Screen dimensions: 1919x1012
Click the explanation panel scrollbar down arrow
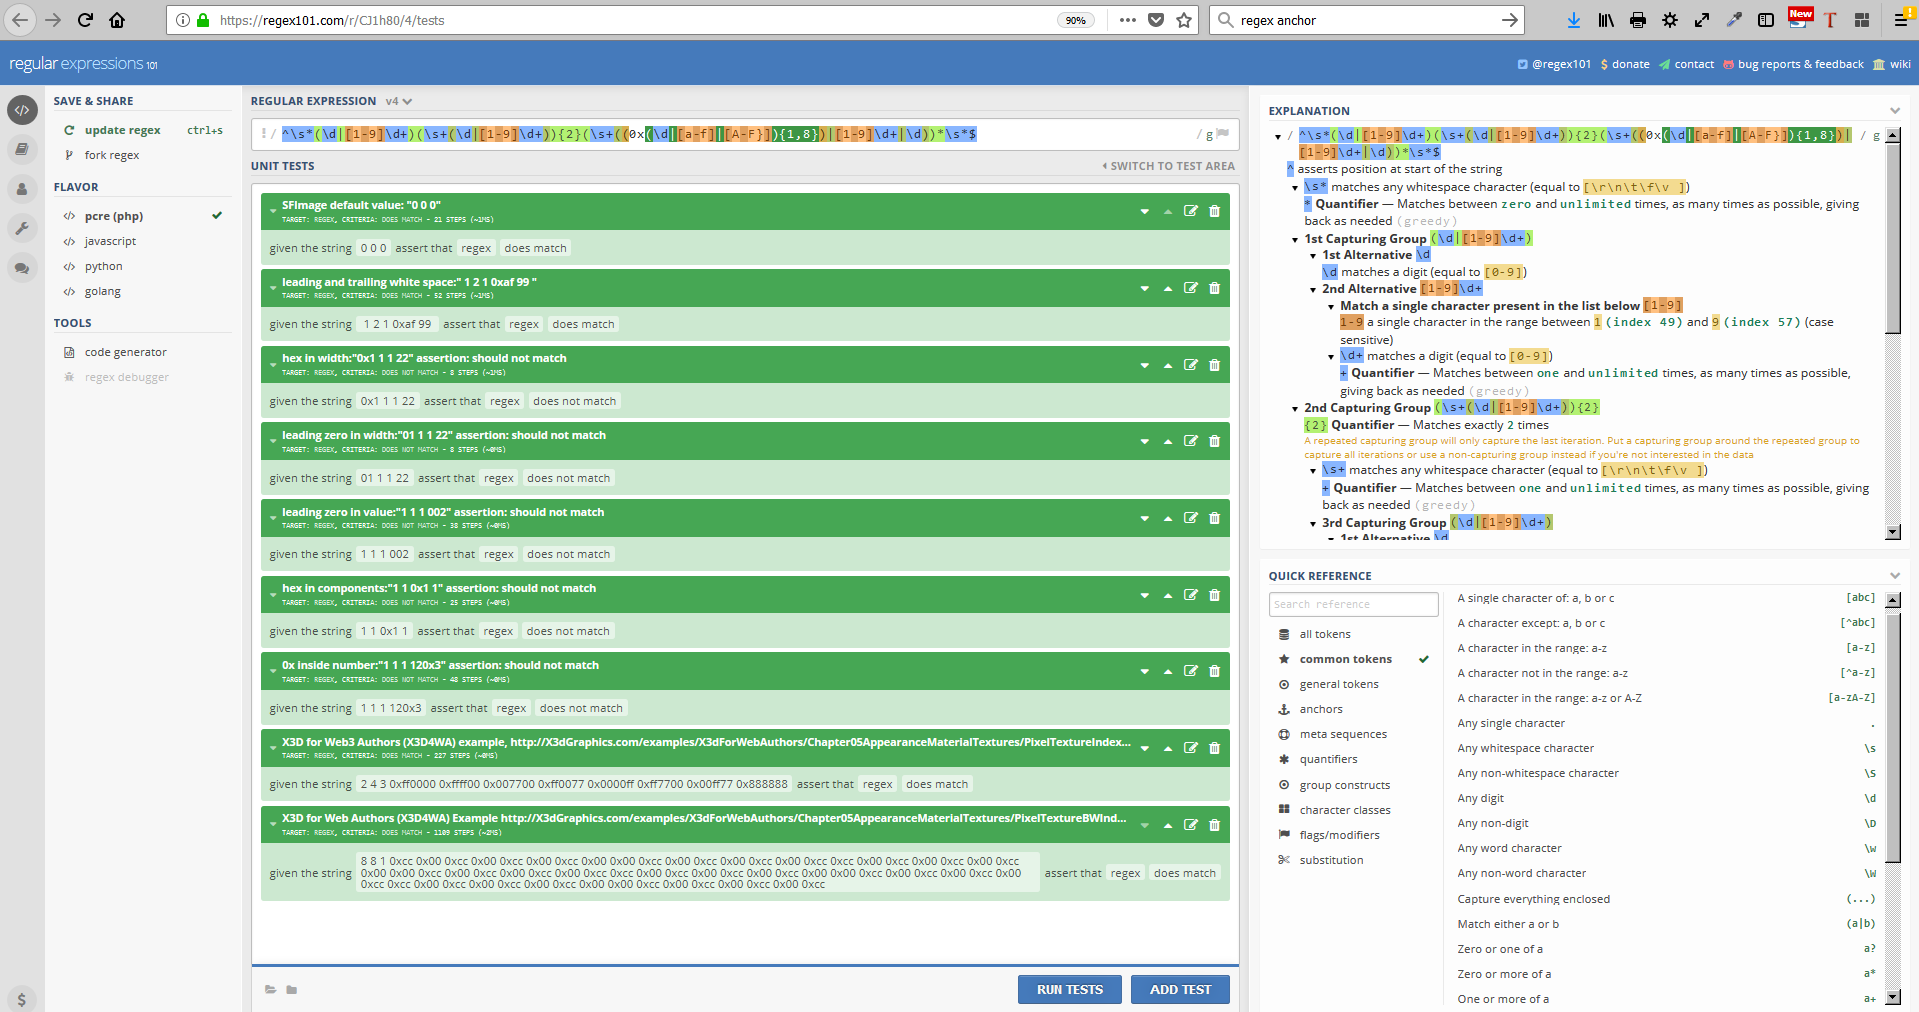[1892, 532]
